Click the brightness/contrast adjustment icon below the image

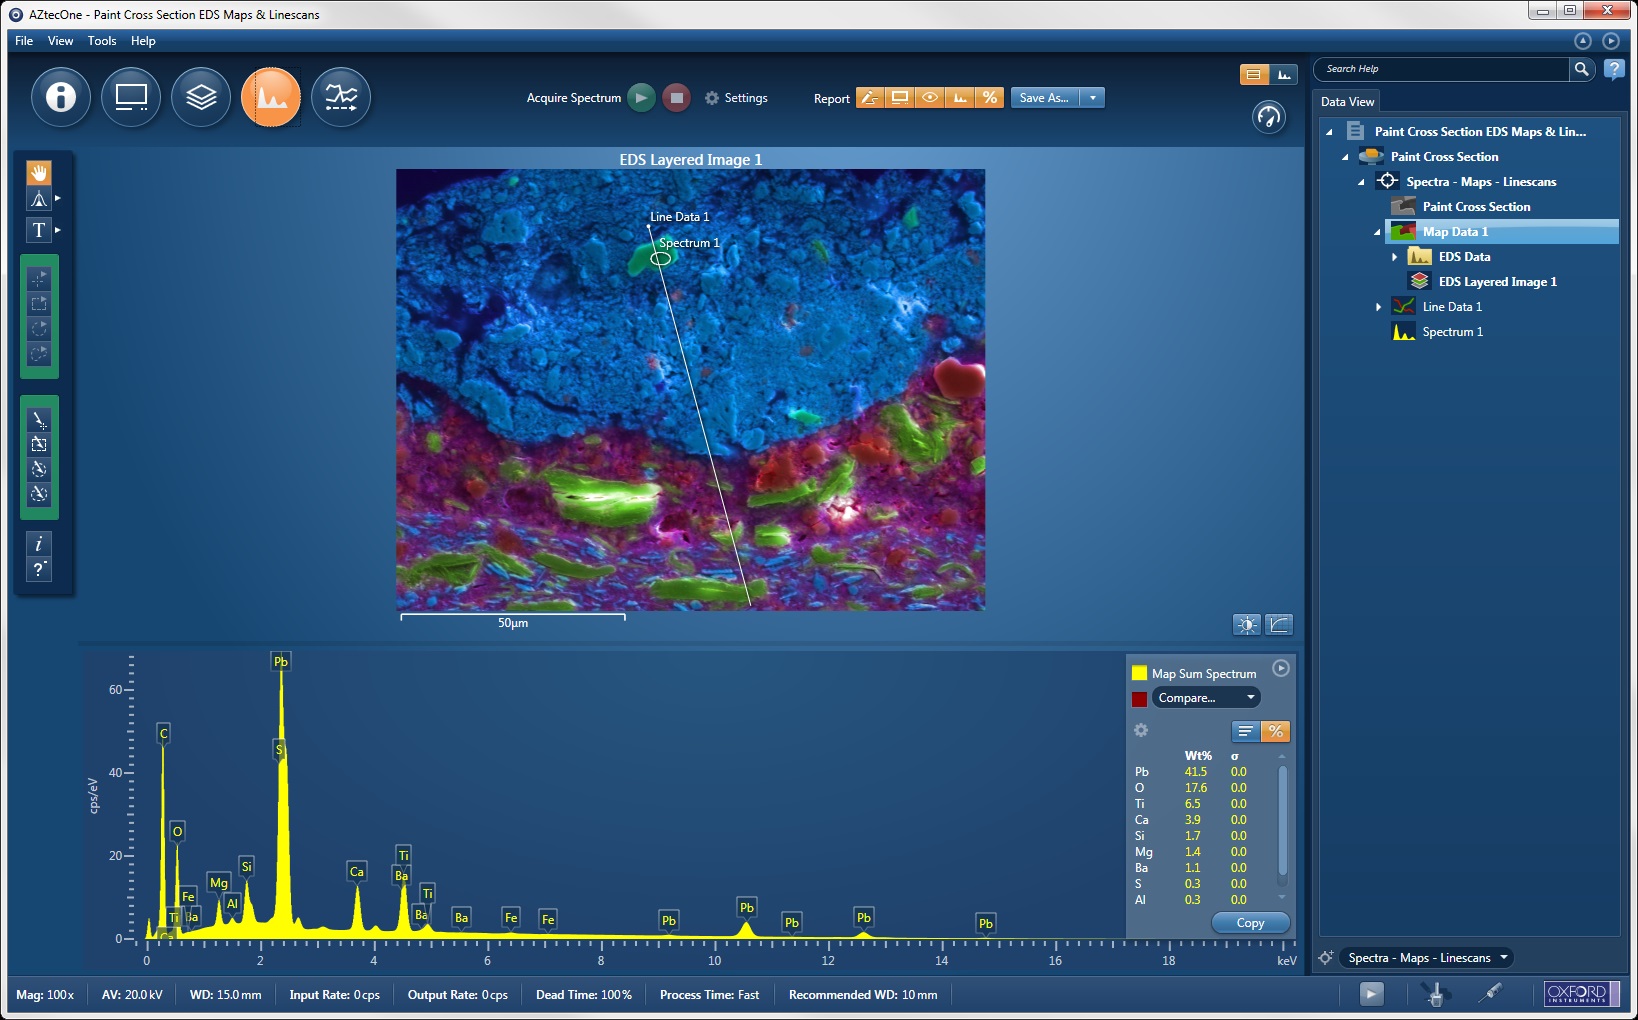pyautogui.click(x=1247, y=624)
